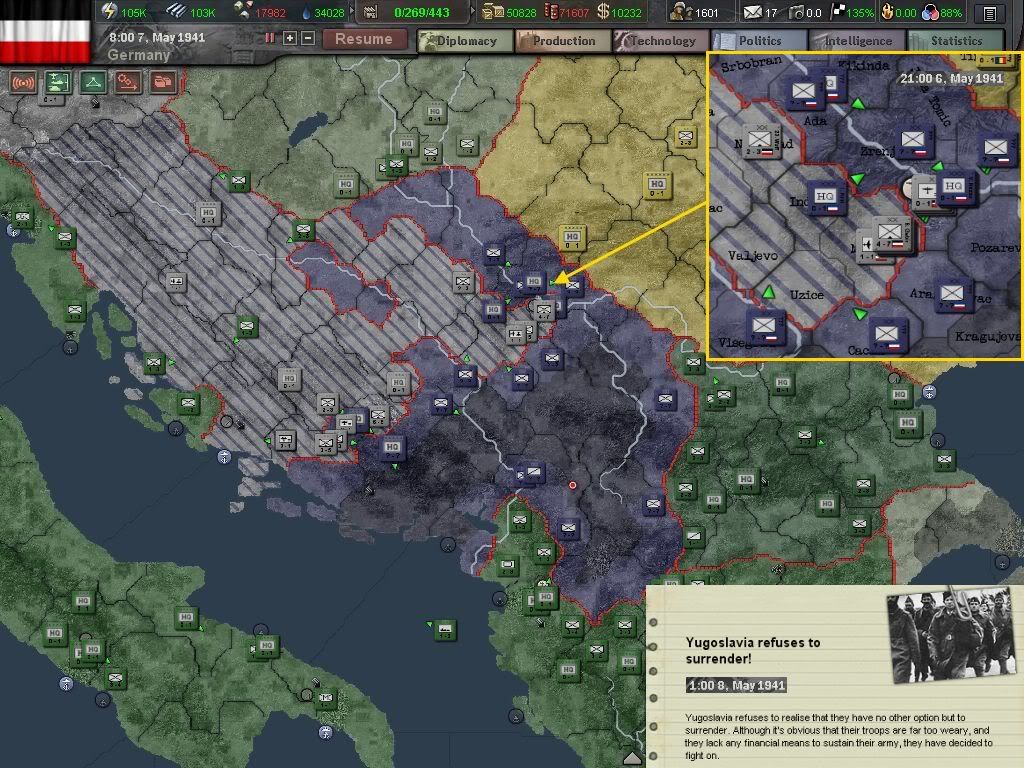Open the main menu button at top right
Viewport: 1024px width, 768px height.
pyautogui.click(x=989, y=12)
